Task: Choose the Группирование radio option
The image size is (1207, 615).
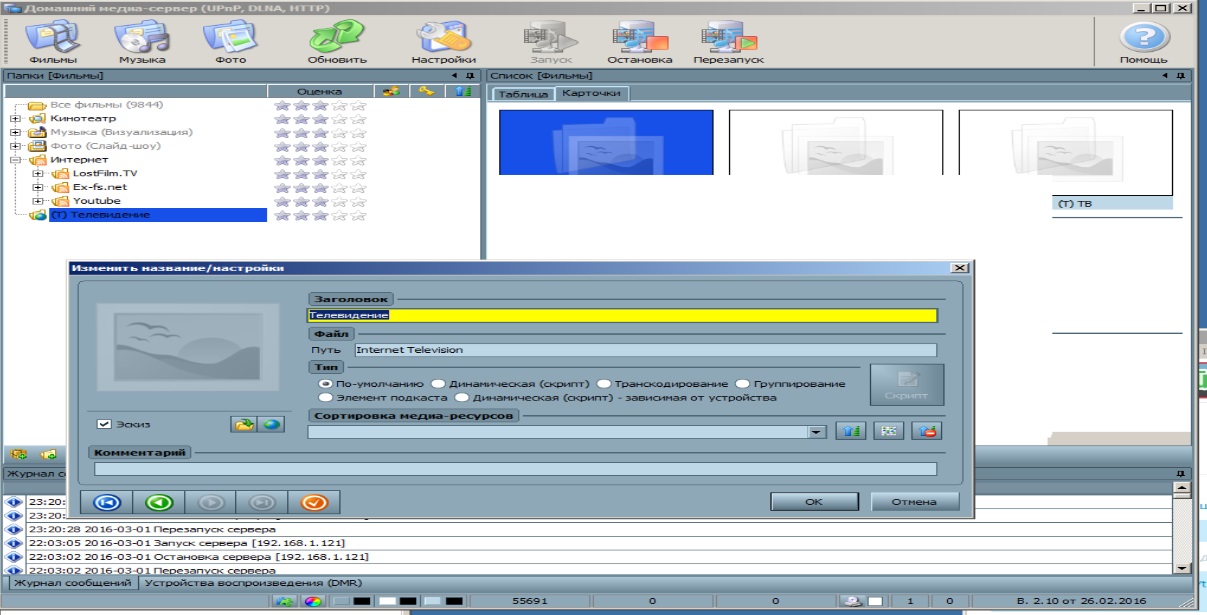Action: (742, 383)
